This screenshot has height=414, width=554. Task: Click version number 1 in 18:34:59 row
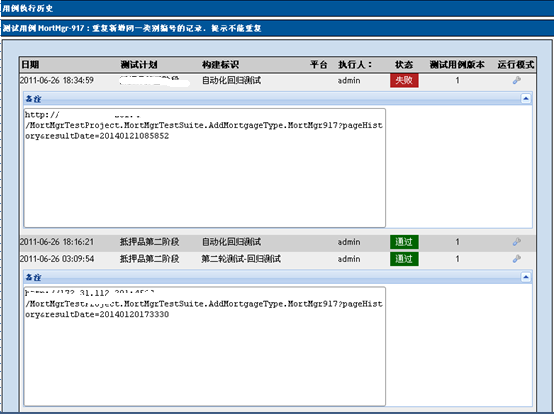click(x=457, y=81)
